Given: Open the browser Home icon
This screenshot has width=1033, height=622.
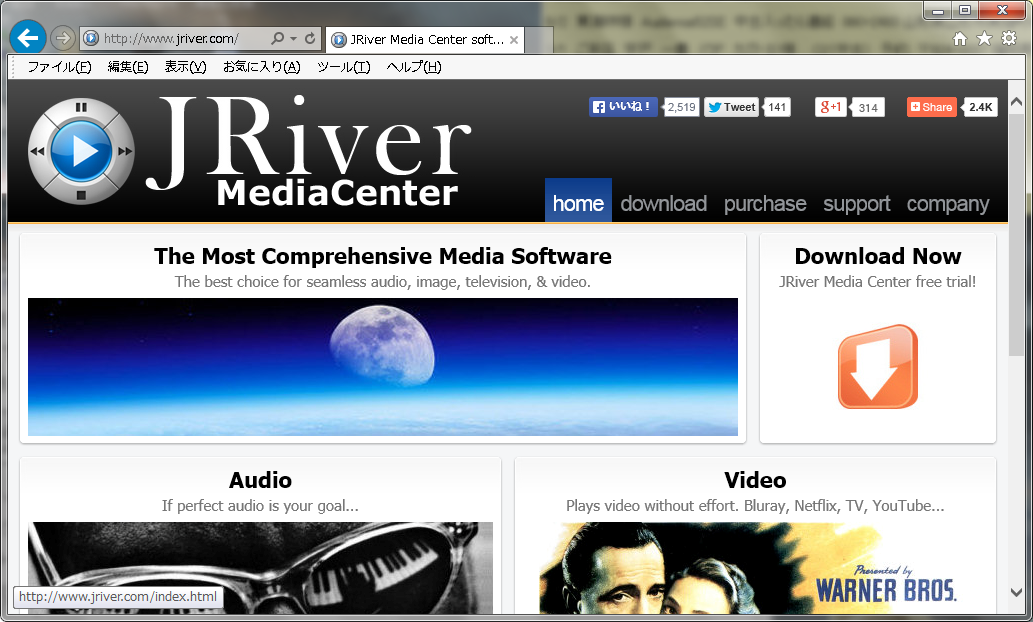Looking at the screenshot, I should [x=960, y=39].
